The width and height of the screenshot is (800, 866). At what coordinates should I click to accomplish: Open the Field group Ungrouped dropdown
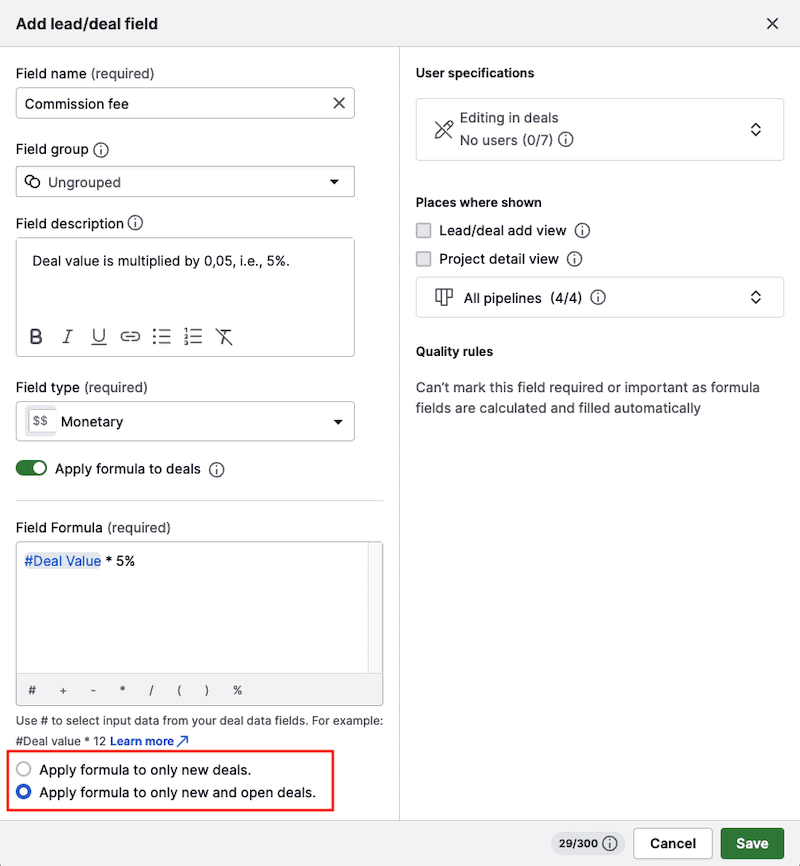click(x=185, y=182)
